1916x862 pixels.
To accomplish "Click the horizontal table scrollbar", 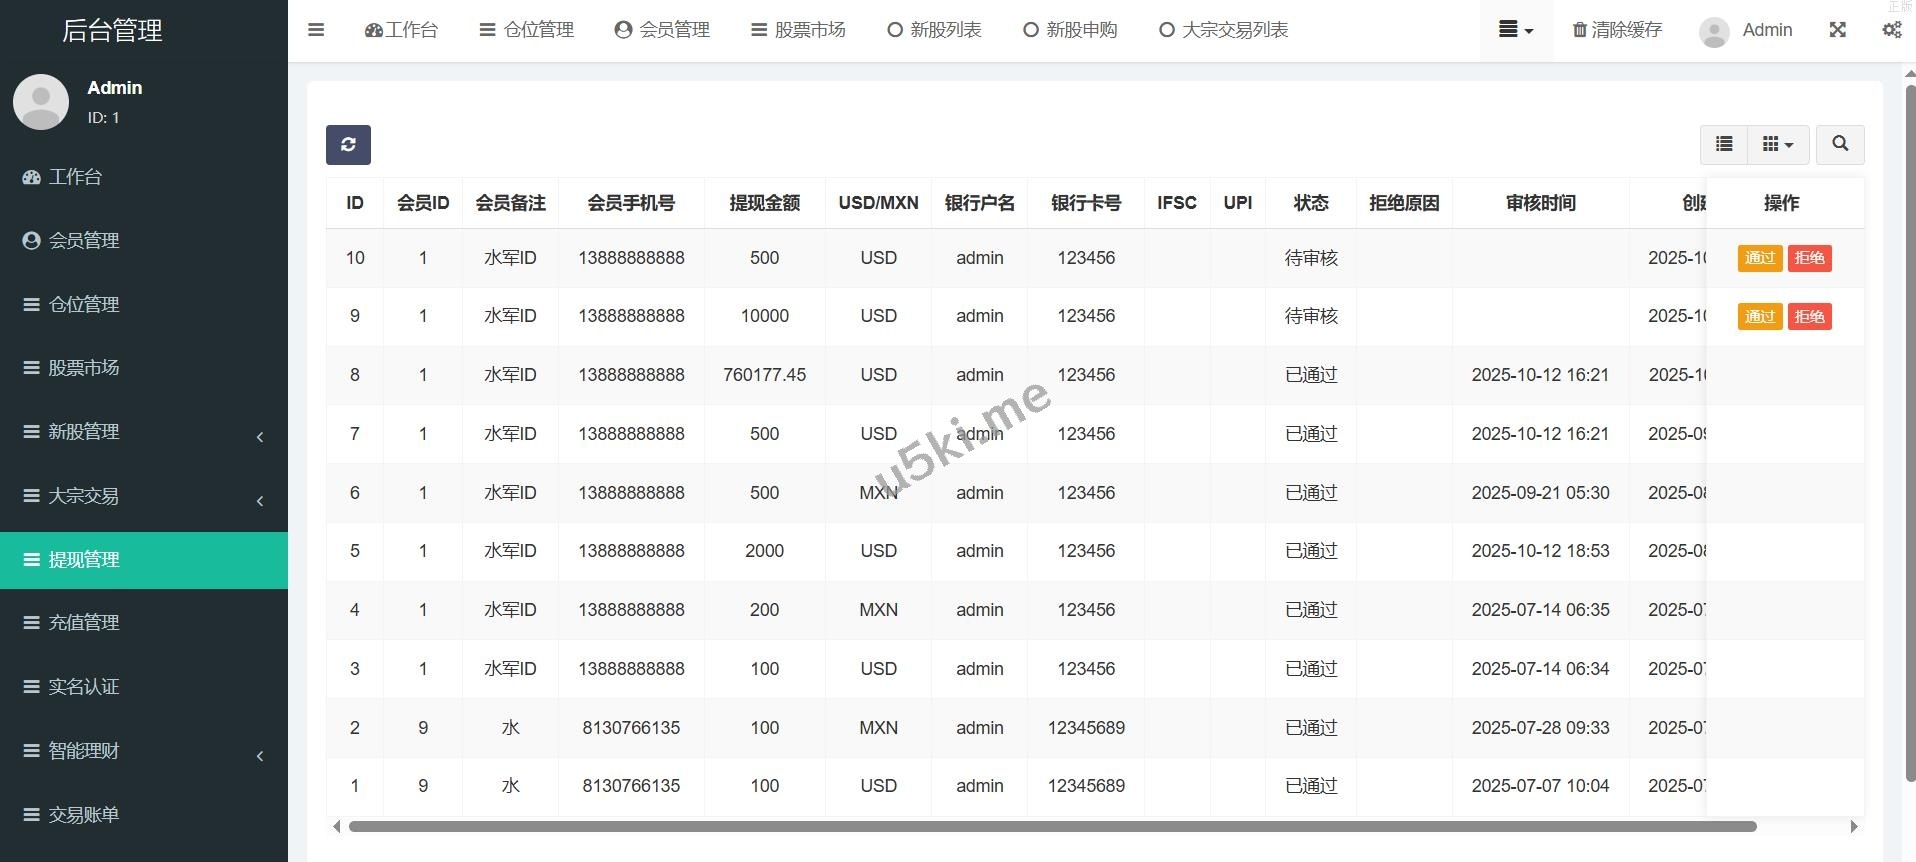I will pyautogui.click(x=1052, y=826).
